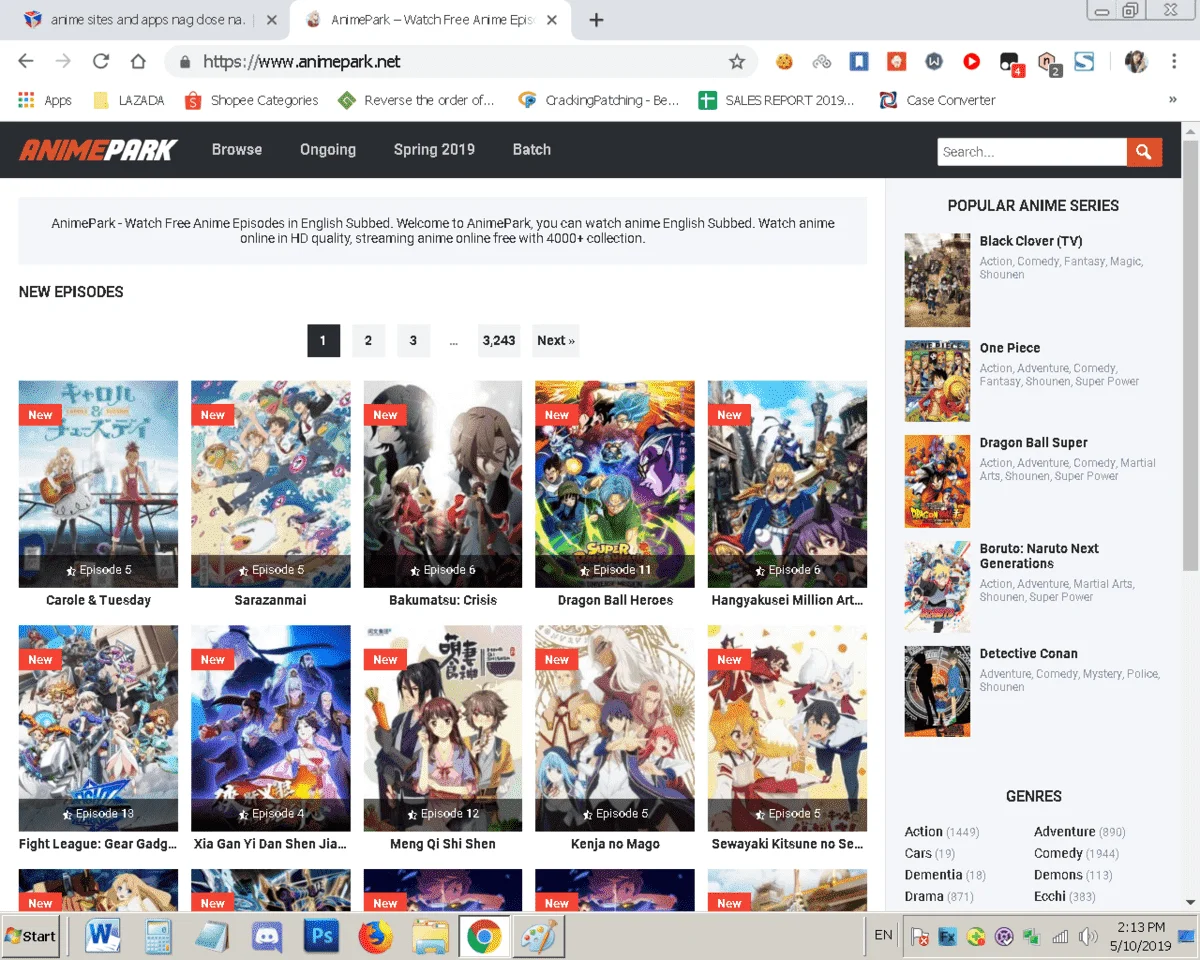Open Calculator from the taskbar
Image resolution: width=1200 pixels, height=960 pixels.
click(x=158, y=937)
